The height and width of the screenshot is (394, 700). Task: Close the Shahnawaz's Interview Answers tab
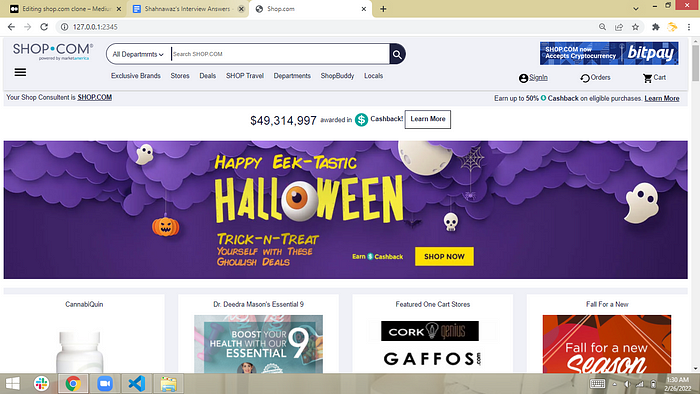tap(241, 9)
